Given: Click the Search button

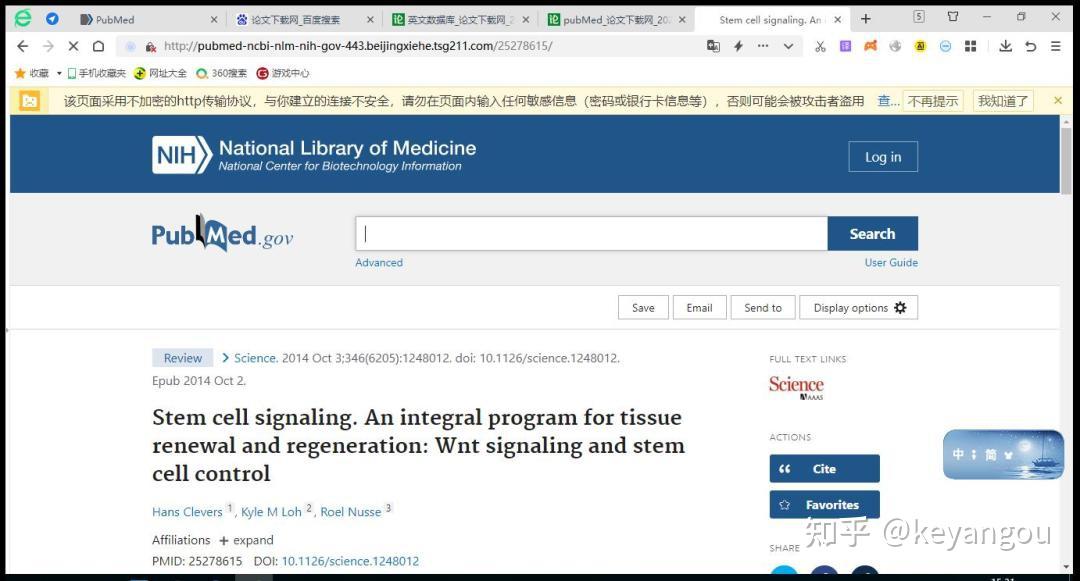Looking at the screenshot, I should tap(872, 233).
